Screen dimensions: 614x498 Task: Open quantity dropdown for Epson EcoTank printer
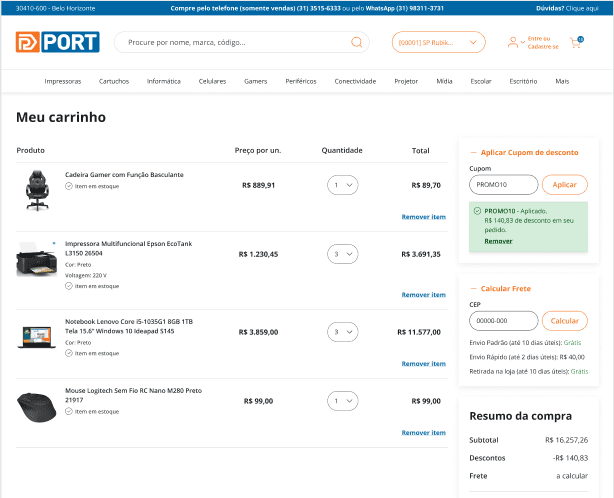pyautogui.click(x=343, y=254)
